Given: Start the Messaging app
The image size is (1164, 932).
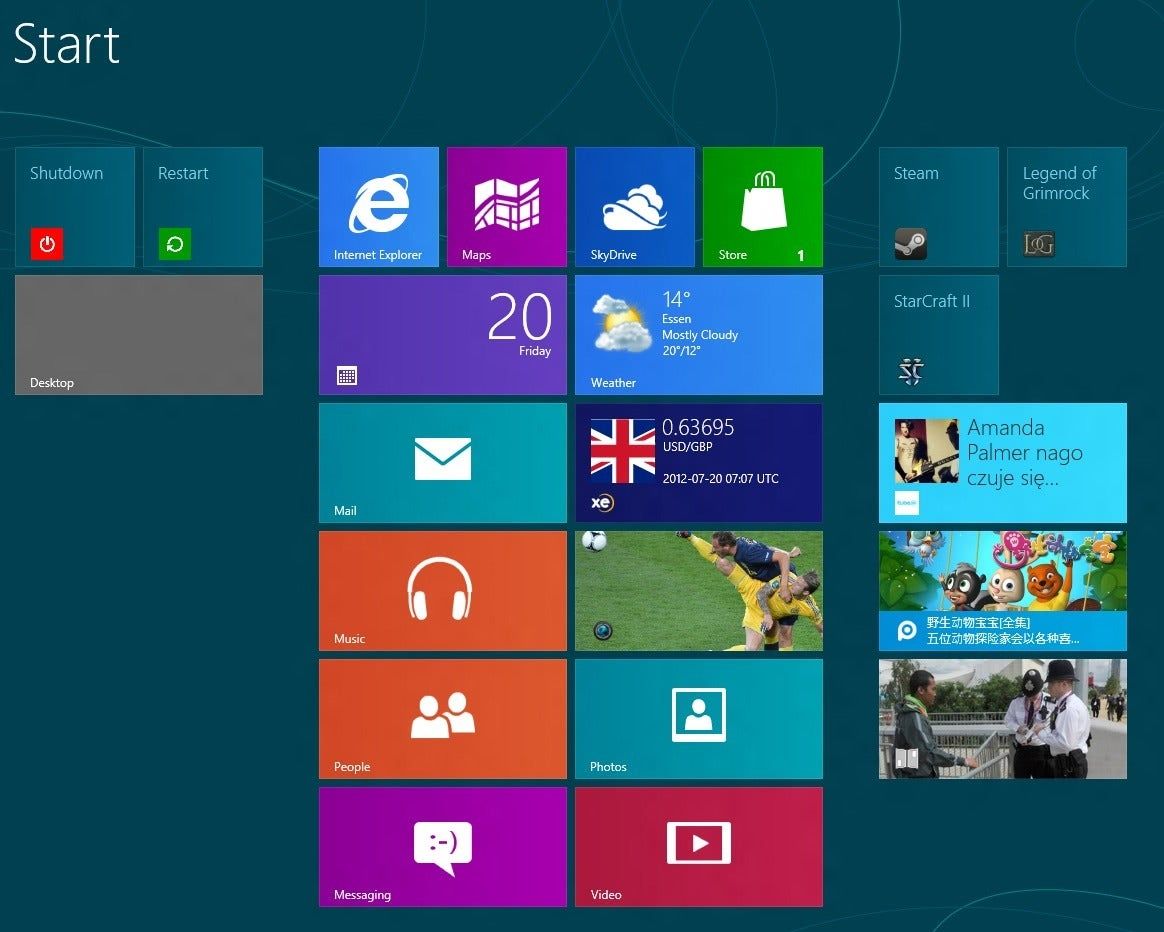Looking at the screenshot, I should click(442, 846).
